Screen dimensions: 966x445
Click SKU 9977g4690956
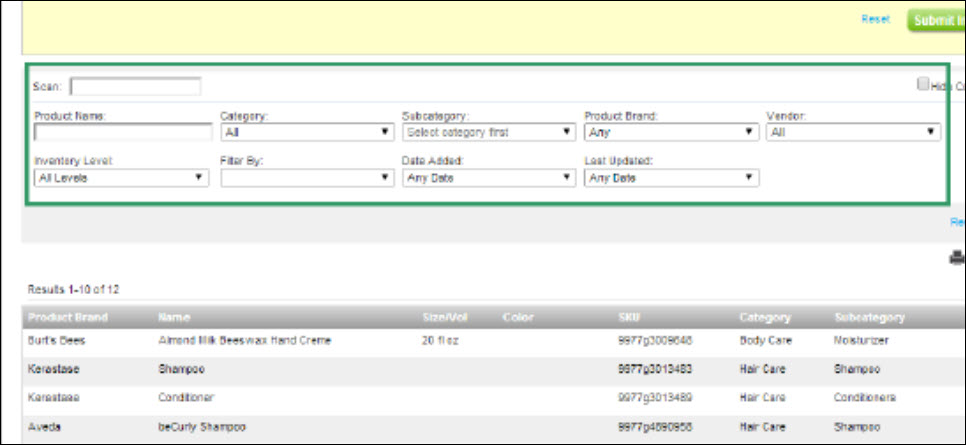(654, 427)
